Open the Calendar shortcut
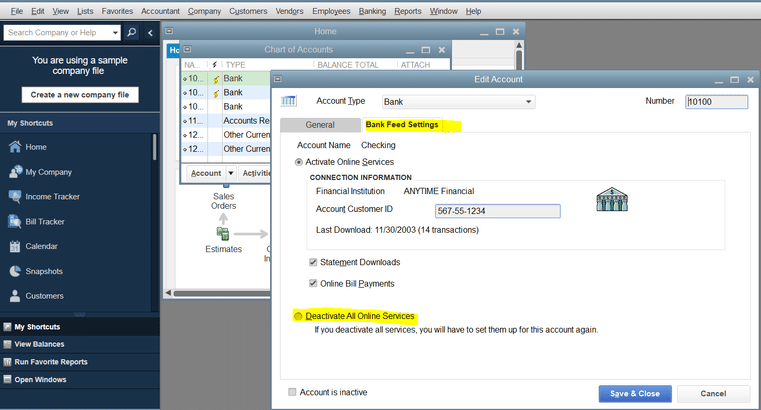The width and height of the screenshot is (761, 410). [41, 246]
